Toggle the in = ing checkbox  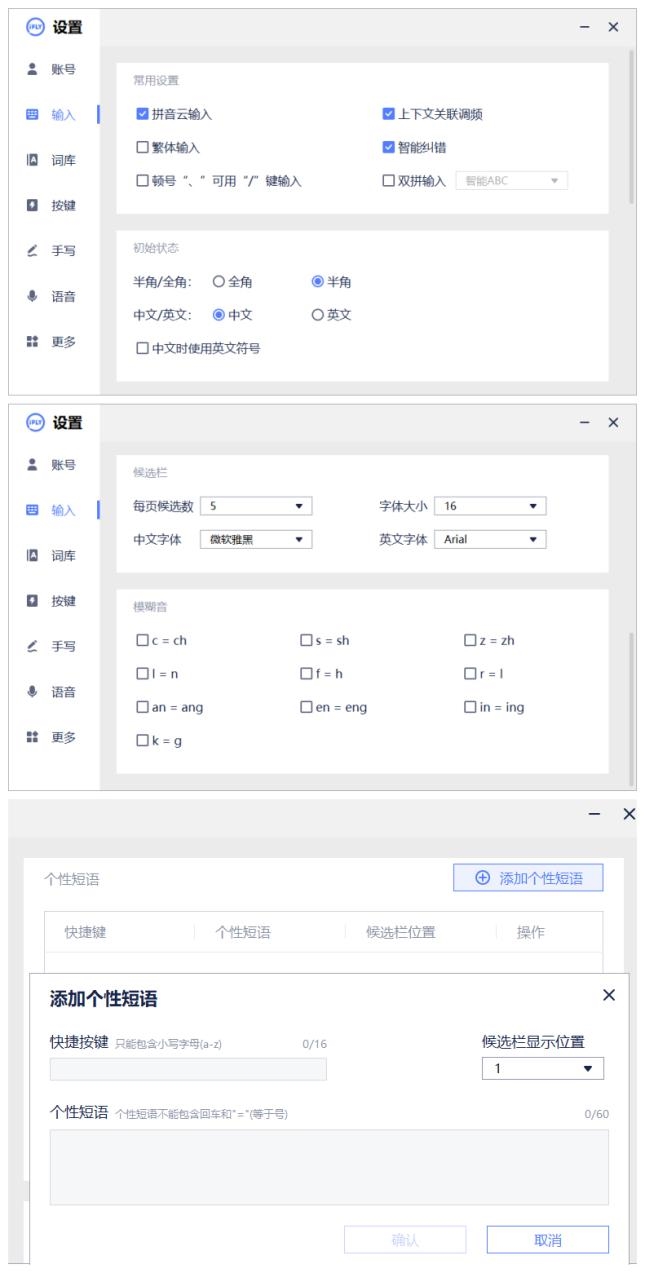coord(471,707)
